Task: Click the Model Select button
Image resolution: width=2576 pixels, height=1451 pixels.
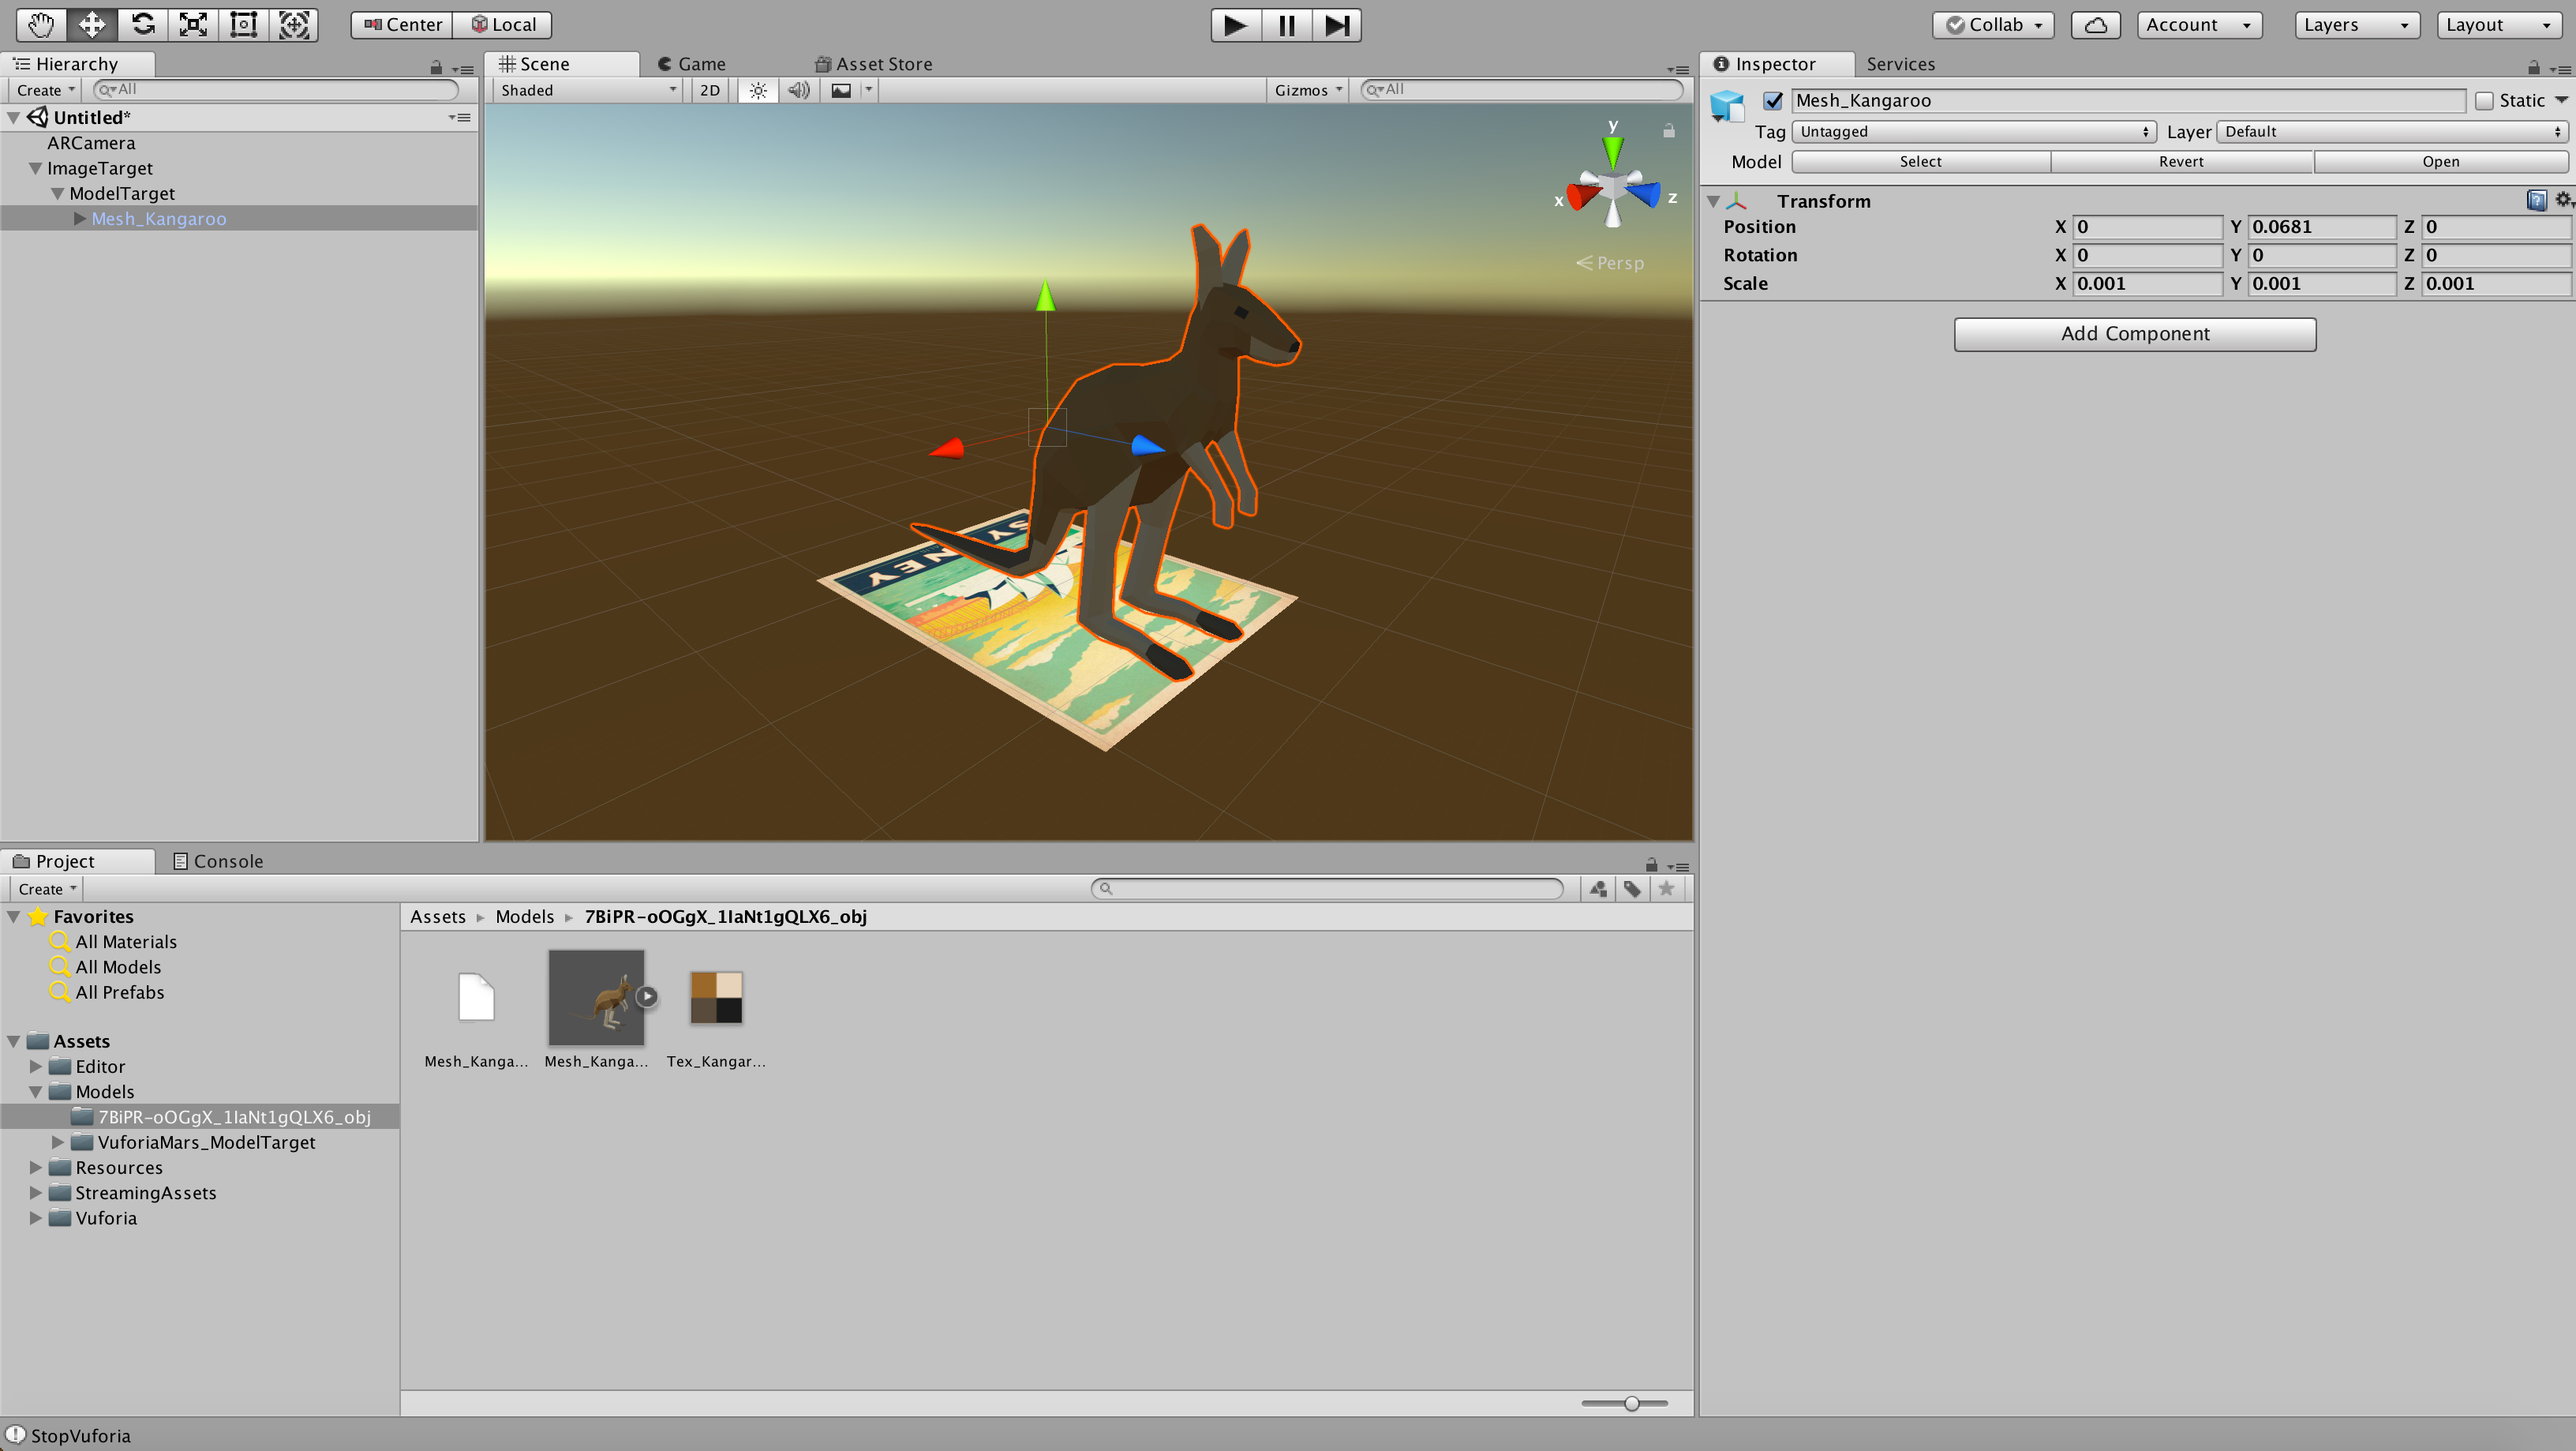Action: 1920,161
